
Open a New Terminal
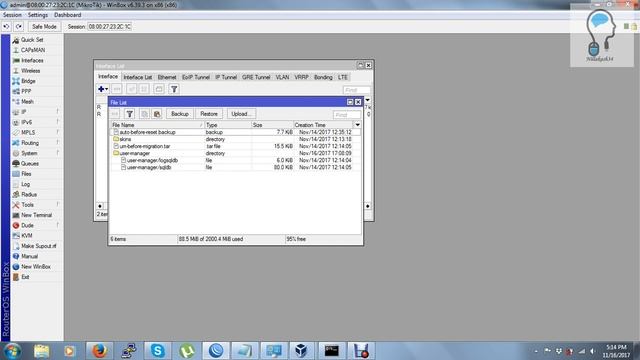click(36, 215)
